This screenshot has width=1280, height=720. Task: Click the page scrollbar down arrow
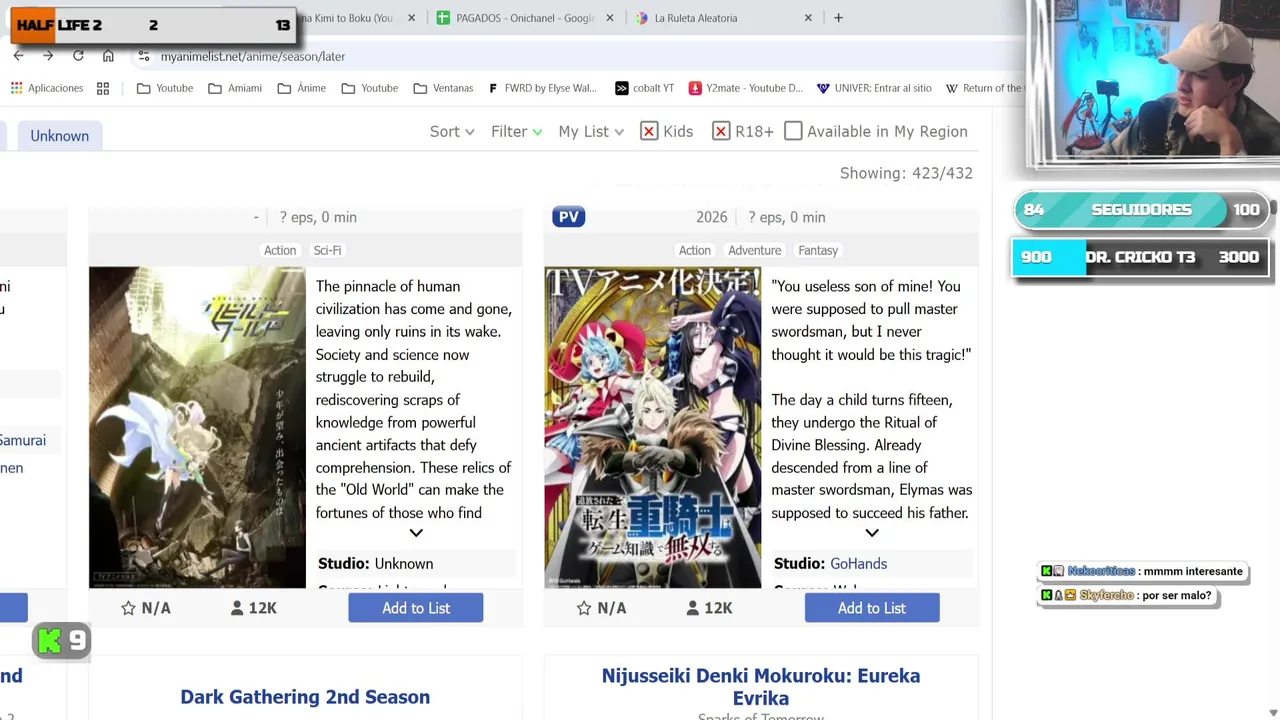1272,711
